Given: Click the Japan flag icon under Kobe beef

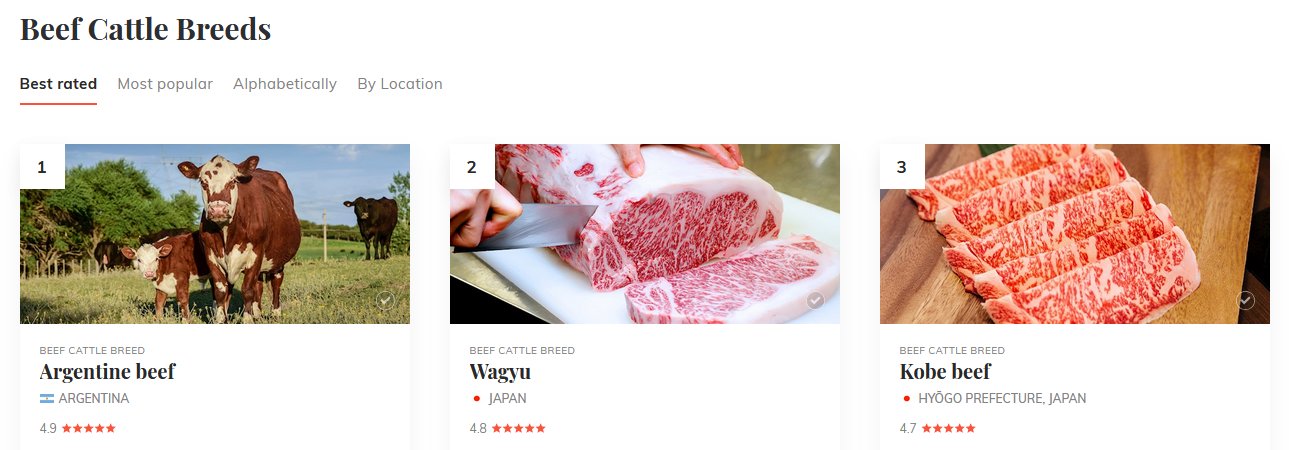Looking at the screenshot, I should click(x=907, y=399).
